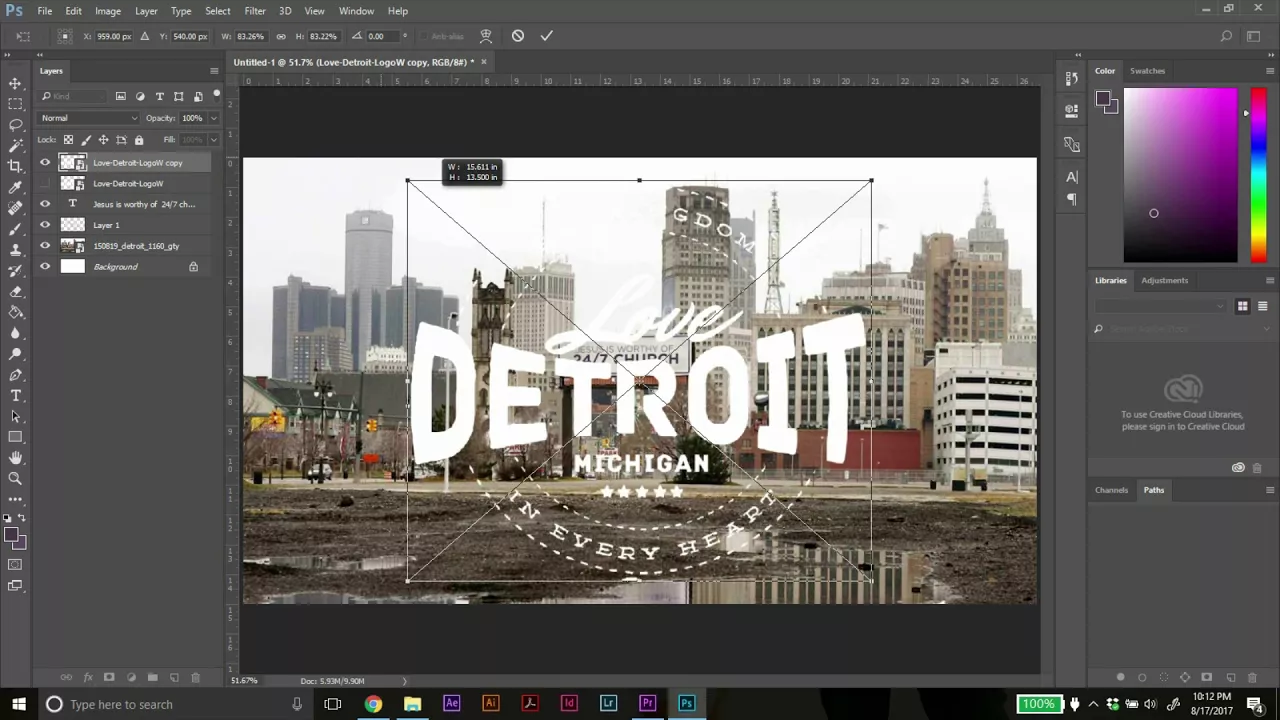
Task: Select the Zoom tool
Action: (x=15, y=479)
